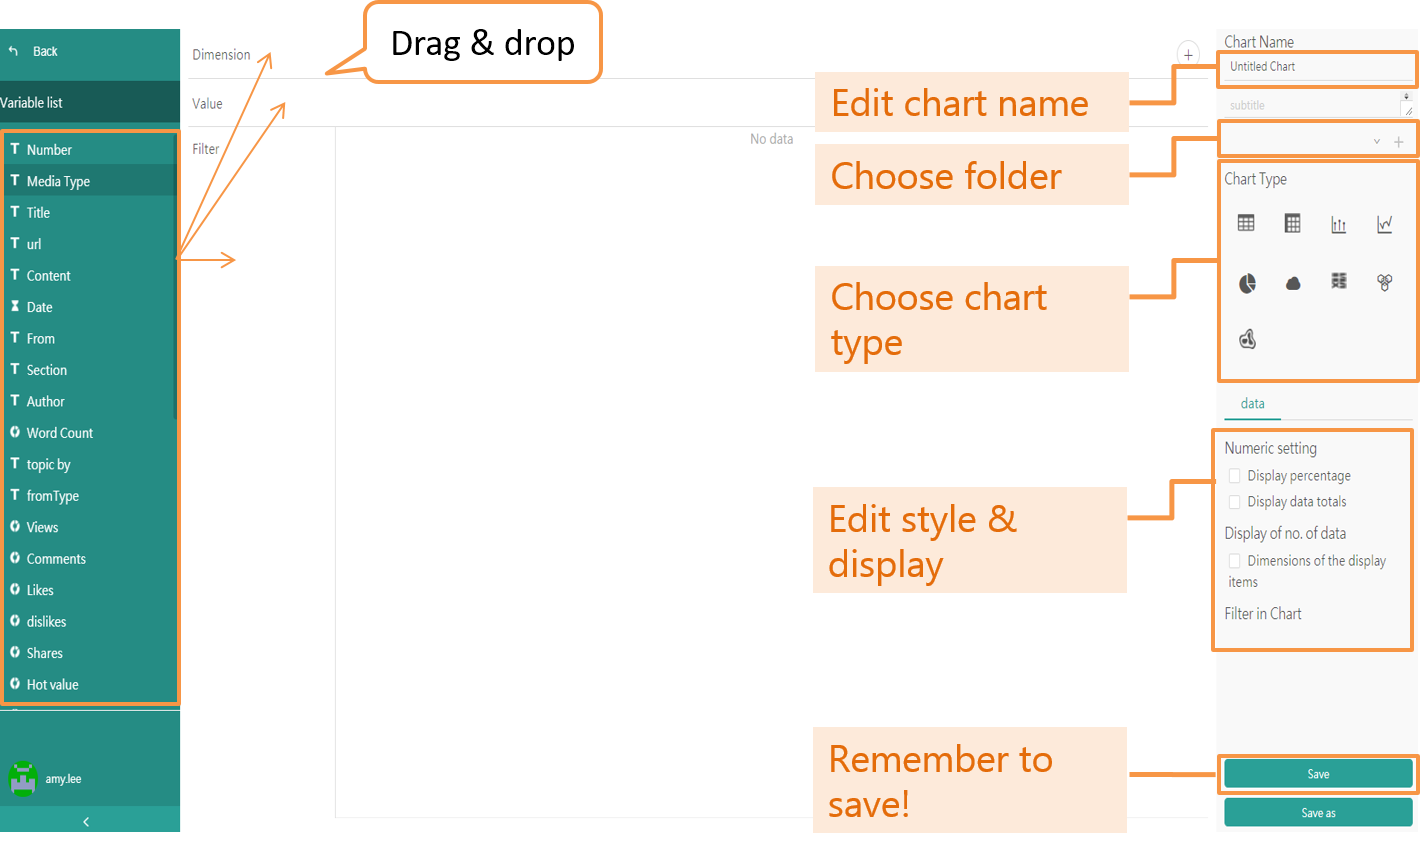Collapse the left sidebar with chevron
The width and height of the screenshot is (1420, 848).
[86, 822]
